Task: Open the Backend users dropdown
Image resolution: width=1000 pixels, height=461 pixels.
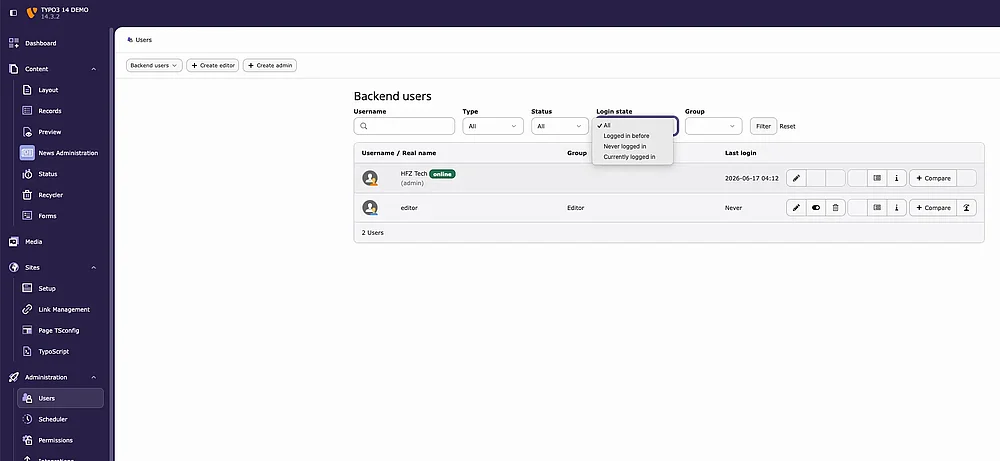Action: tap(154, 66)
